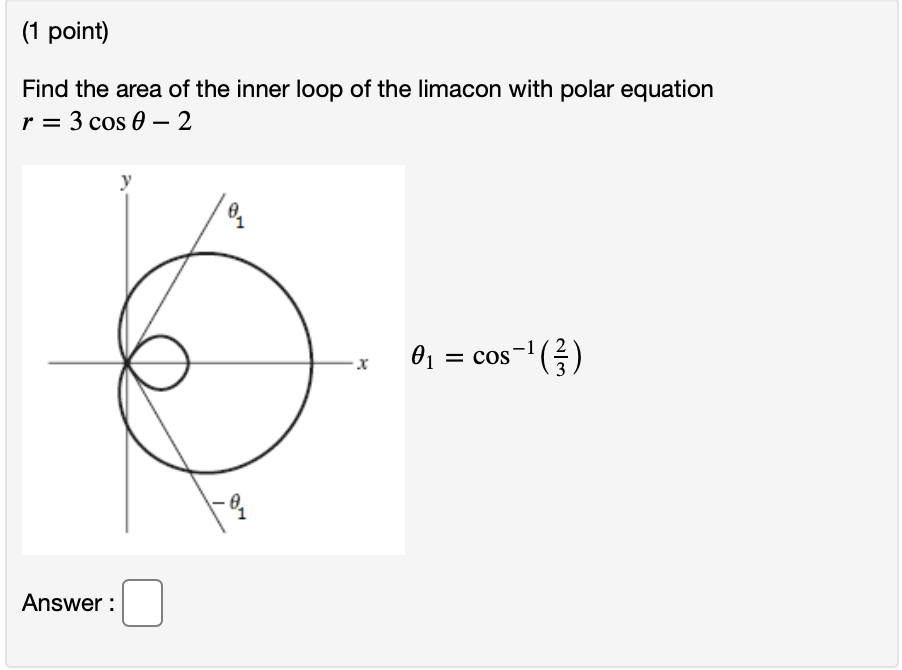Click the Answer label text
Screen dimensions: 902x670
[x=65, y=604]
